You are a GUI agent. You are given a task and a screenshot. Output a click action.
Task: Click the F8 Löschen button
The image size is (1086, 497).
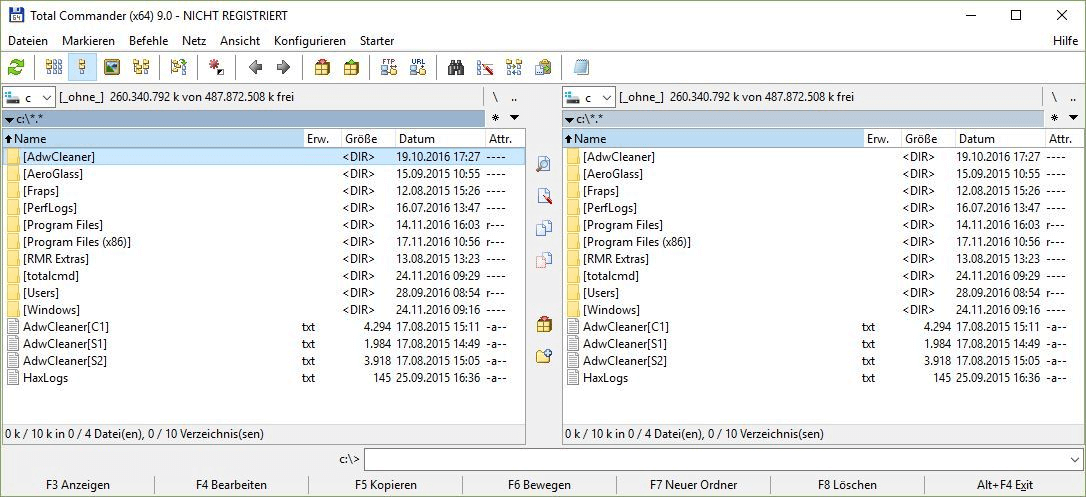[x=847, y=485]
